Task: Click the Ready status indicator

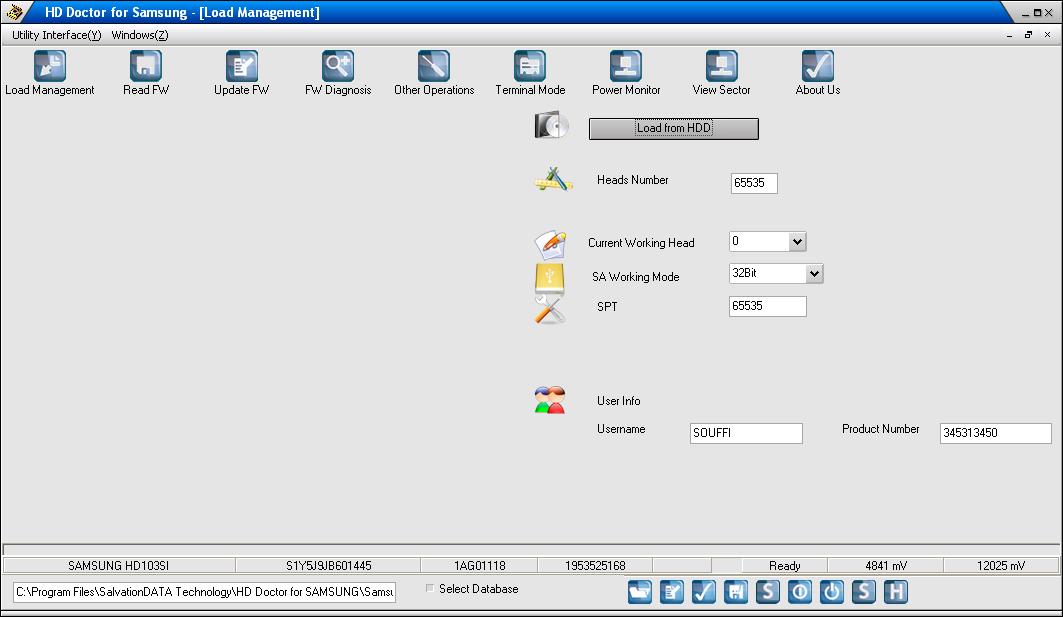Action: pyautogui.click(x=784, y=565)
